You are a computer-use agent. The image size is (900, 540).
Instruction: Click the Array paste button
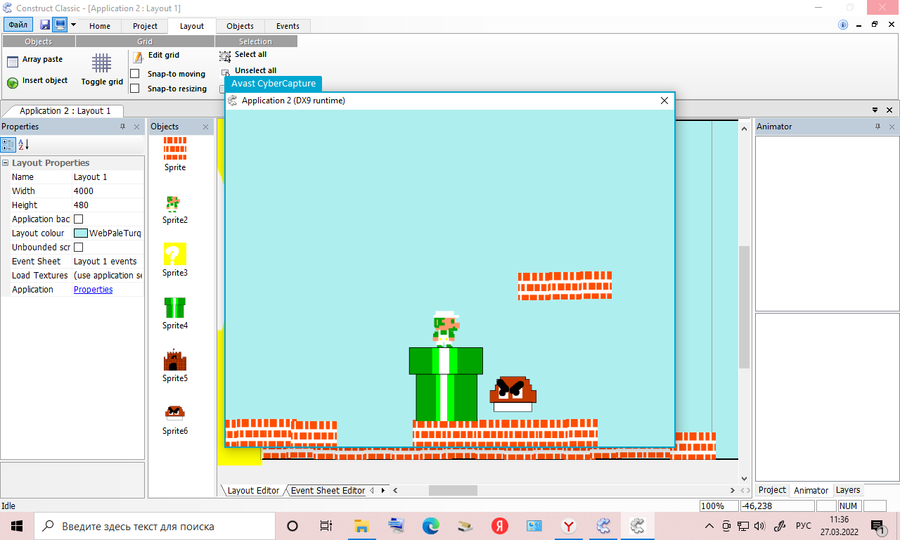(x=35, y=60)
